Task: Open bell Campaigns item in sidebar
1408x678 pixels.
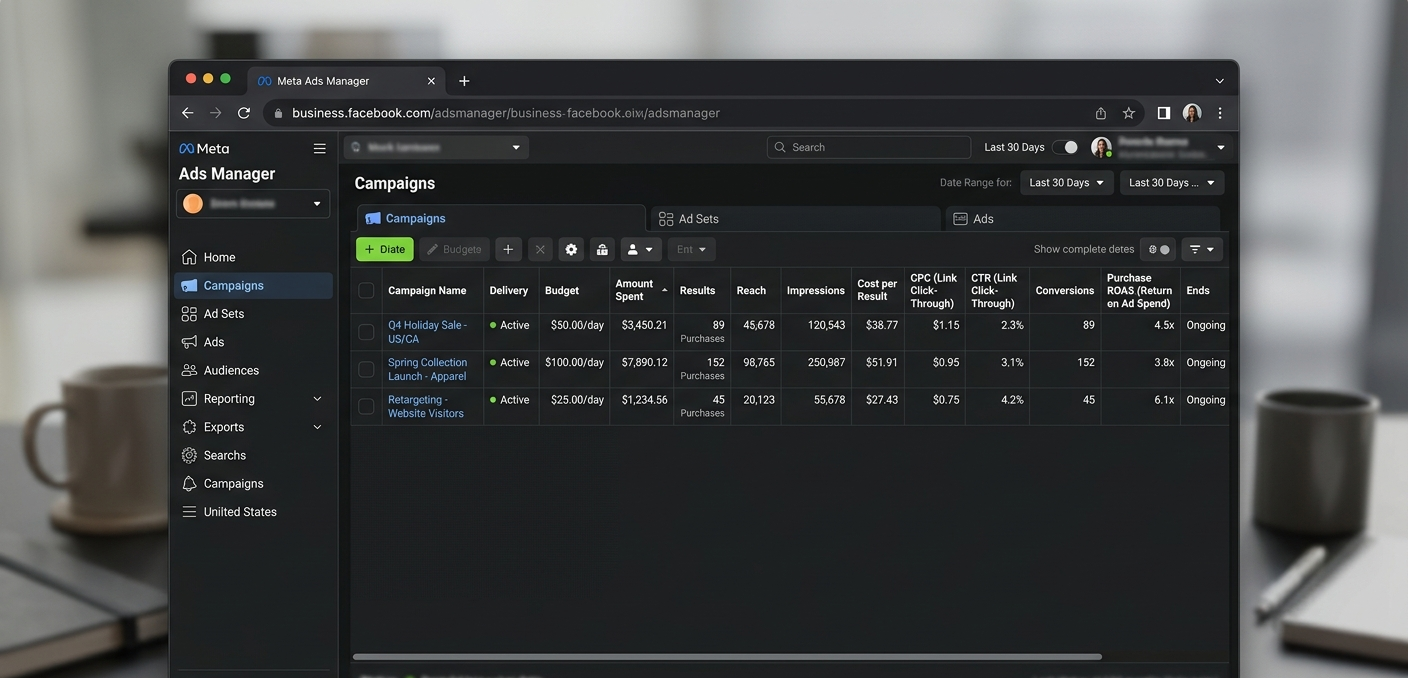Action: point(233,483)
